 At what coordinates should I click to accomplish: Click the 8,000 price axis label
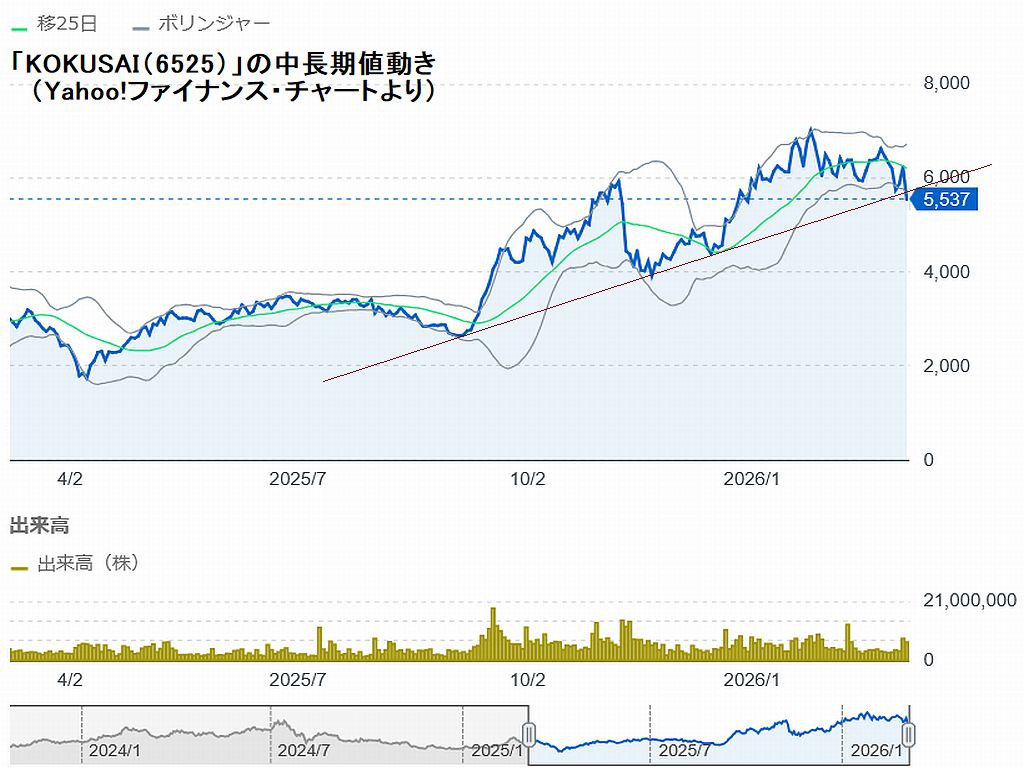[x=946, y=83]
